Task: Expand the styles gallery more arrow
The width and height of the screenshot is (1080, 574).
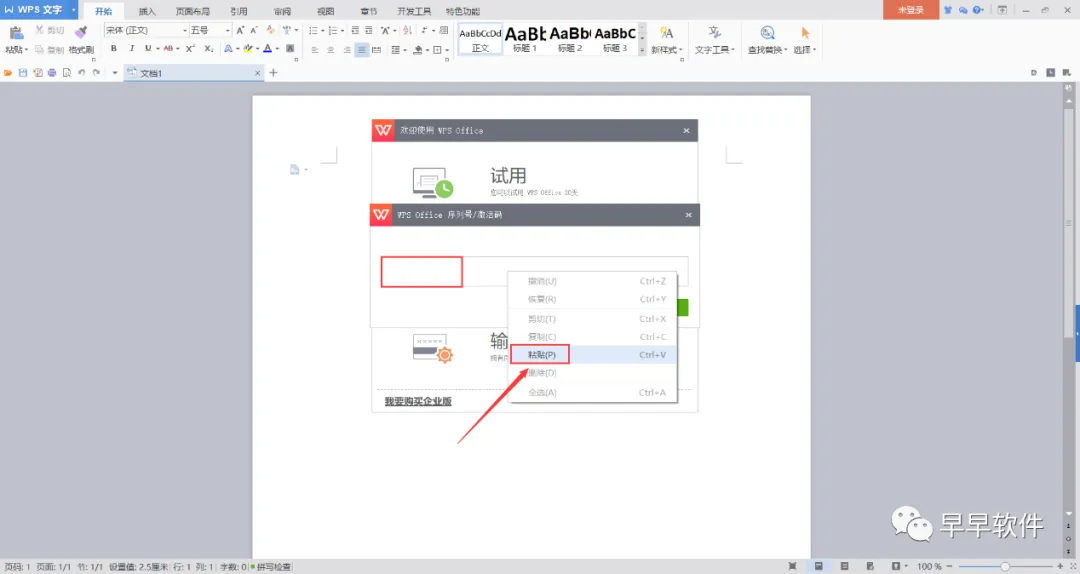Action: [x=642, y=50]
